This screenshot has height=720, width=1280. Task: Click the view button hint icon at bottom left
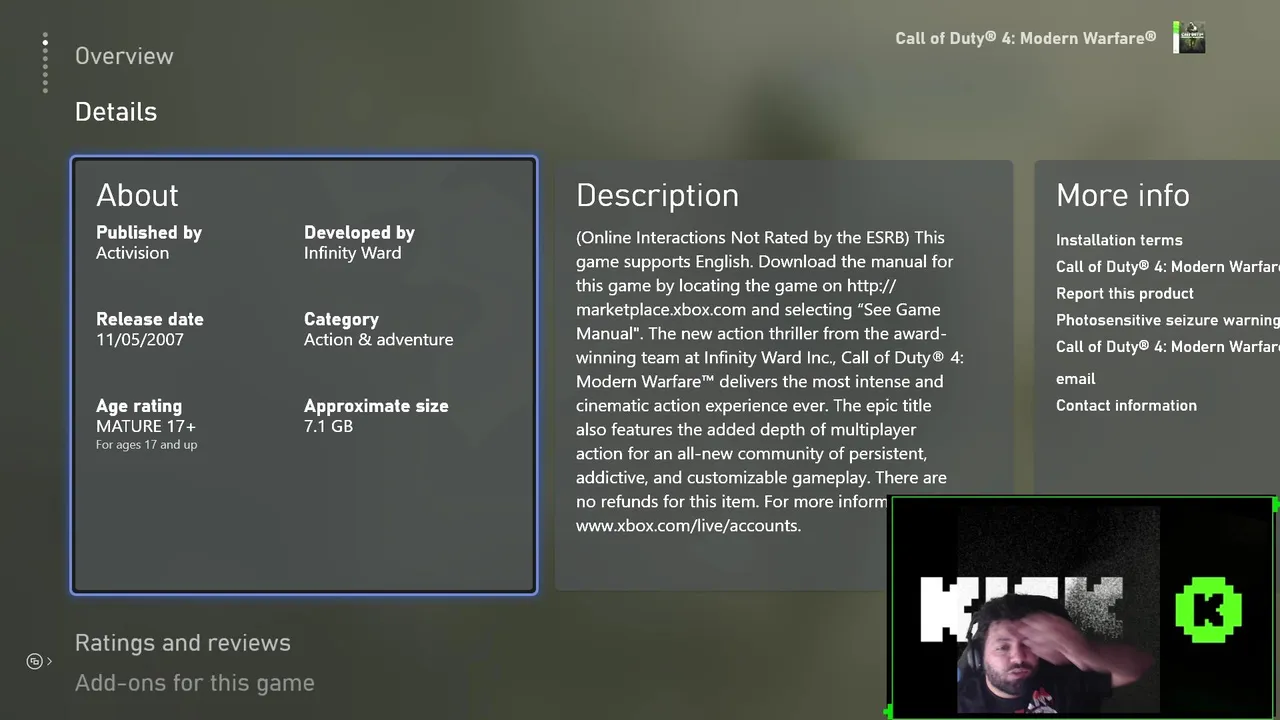(x=35, y=661)
